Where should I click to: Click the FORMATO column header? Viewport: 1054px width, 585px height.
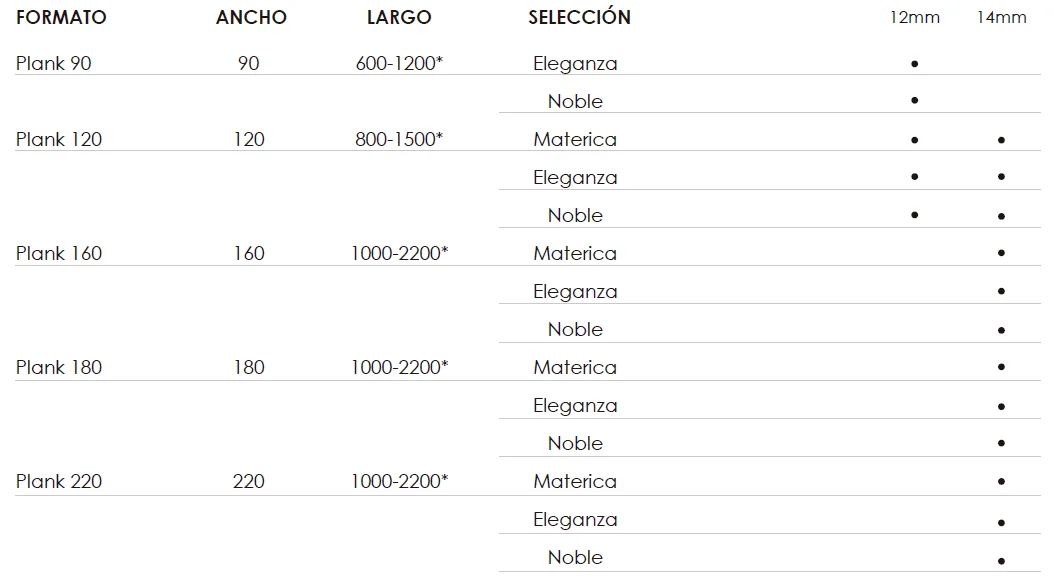pyautogui.click(x=61, y=17)
